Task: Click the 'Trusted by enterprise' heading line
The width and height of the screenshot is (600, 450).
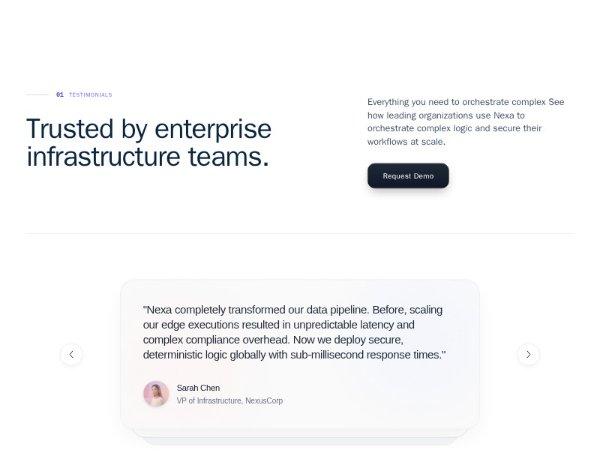Action: point(148,129)
